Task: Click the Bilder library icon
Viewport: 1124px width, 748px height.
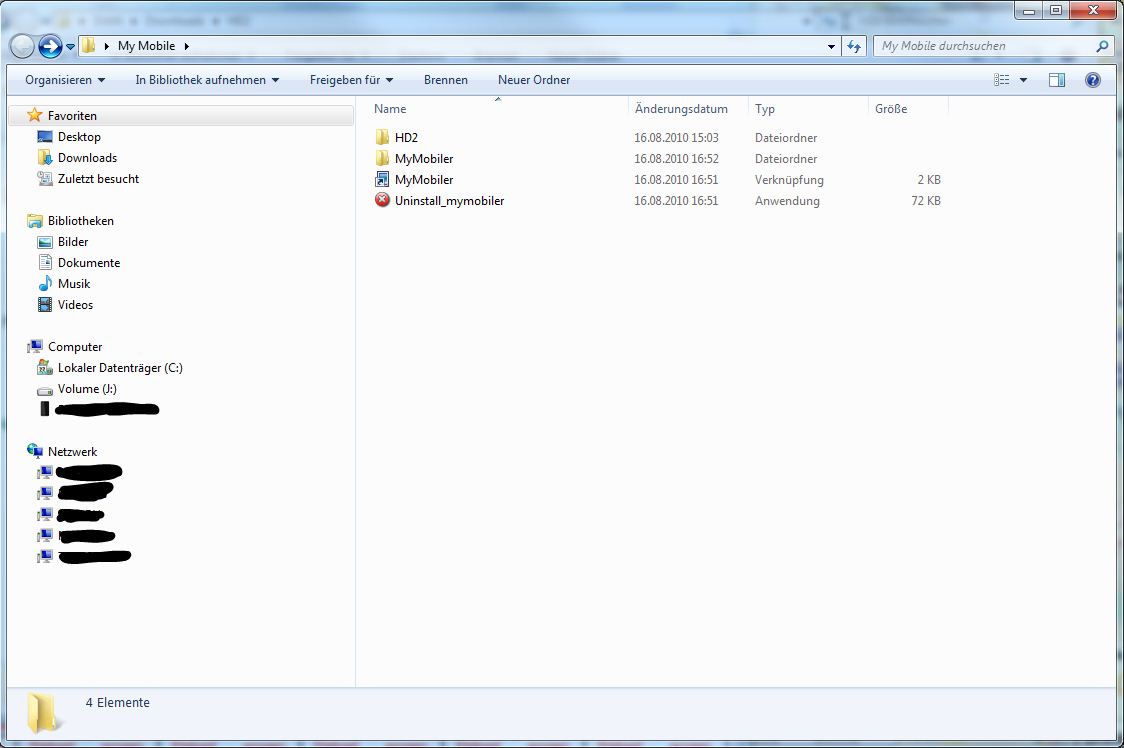Action: tap(45, 242)
